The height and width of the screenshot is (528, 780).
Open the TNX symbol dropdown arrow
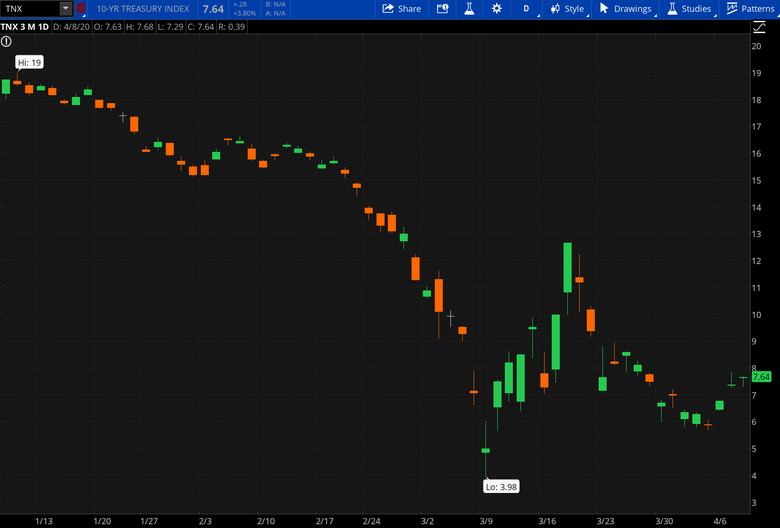tap(66, 8)
